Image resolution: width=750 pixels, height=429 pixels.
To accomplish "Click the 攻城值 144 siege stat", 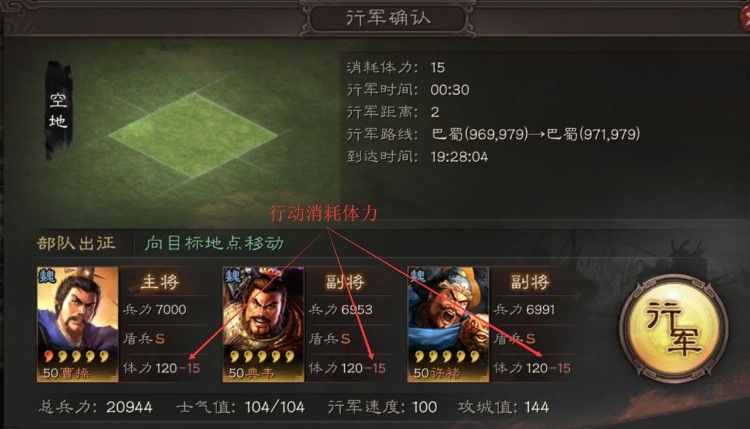I will (x=503, y=407).
